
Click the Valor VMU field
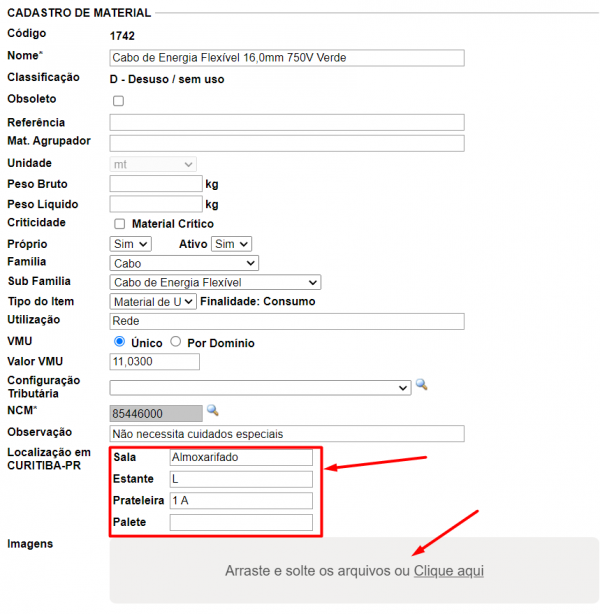click(x=155, y=361)
